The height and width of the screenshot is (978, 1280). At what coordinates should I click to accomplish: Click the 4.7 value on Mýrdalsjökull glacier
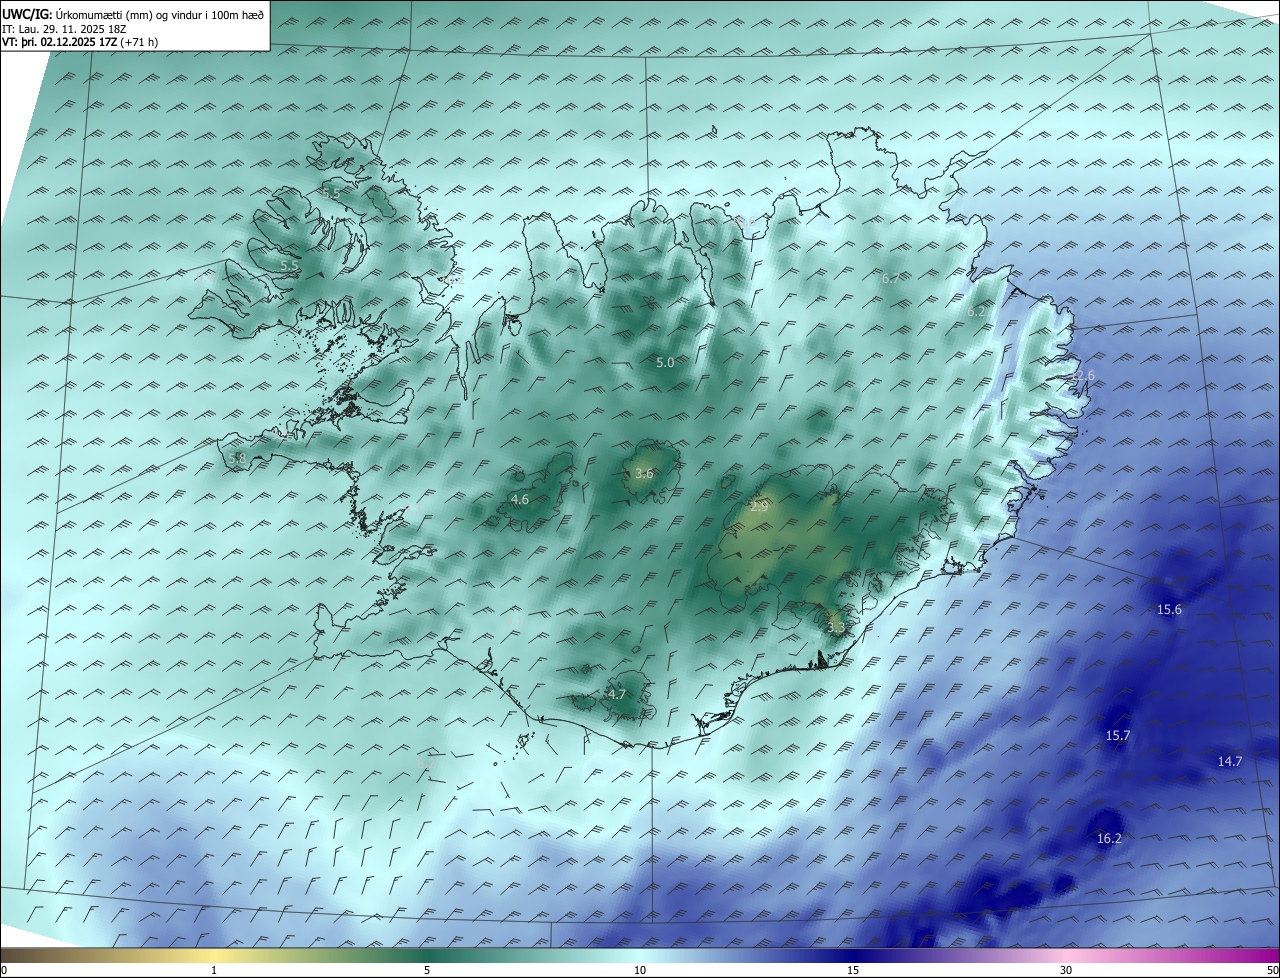tap(617, 694)
